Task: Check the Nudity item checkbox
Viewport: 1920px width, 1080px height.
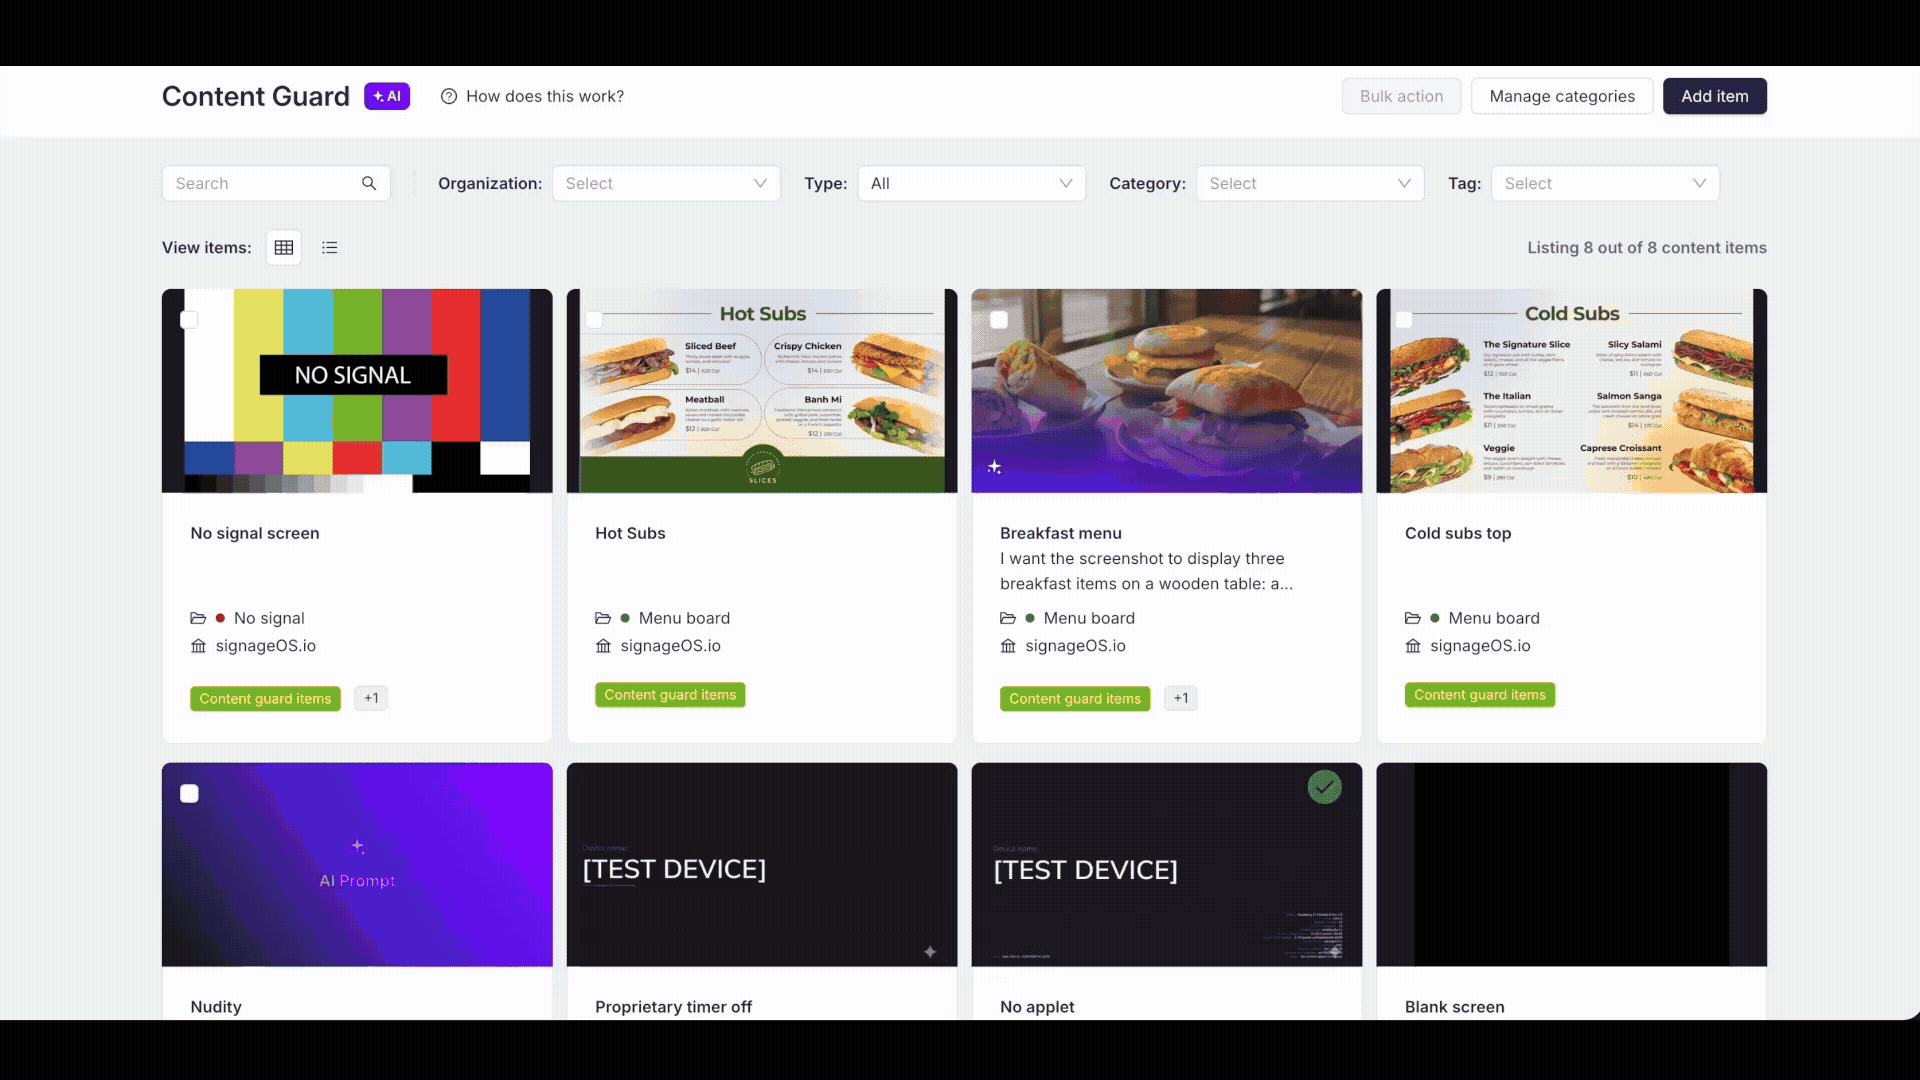Action: coord(189,794)
